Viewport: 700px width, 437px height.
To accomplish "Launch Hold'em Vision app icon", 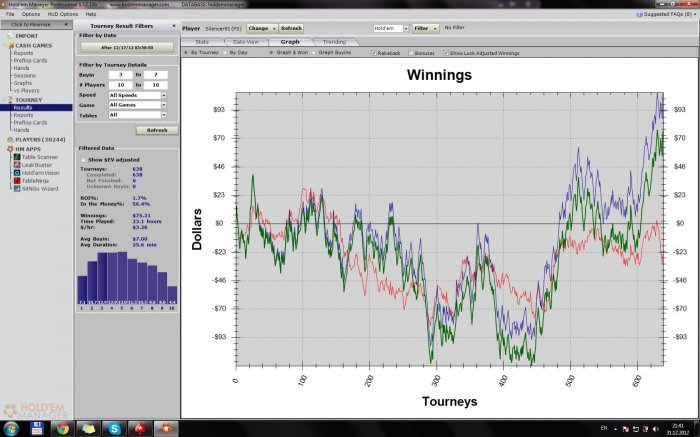I will pyautogui.click(x=17, y=173).
